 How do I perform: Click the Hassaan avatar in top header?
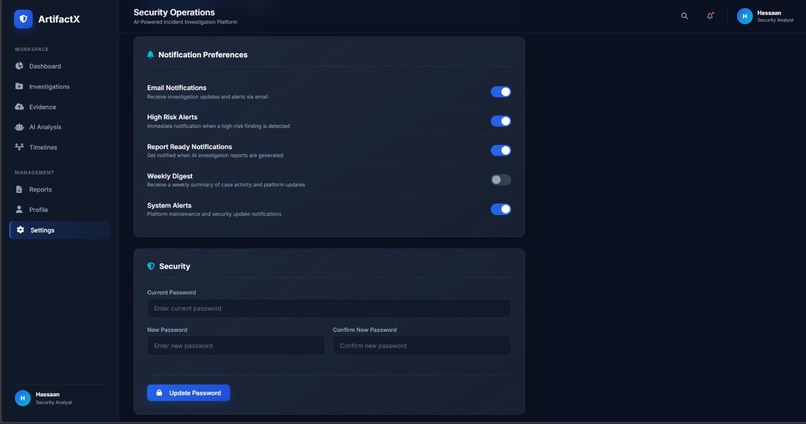click(744, 16)
